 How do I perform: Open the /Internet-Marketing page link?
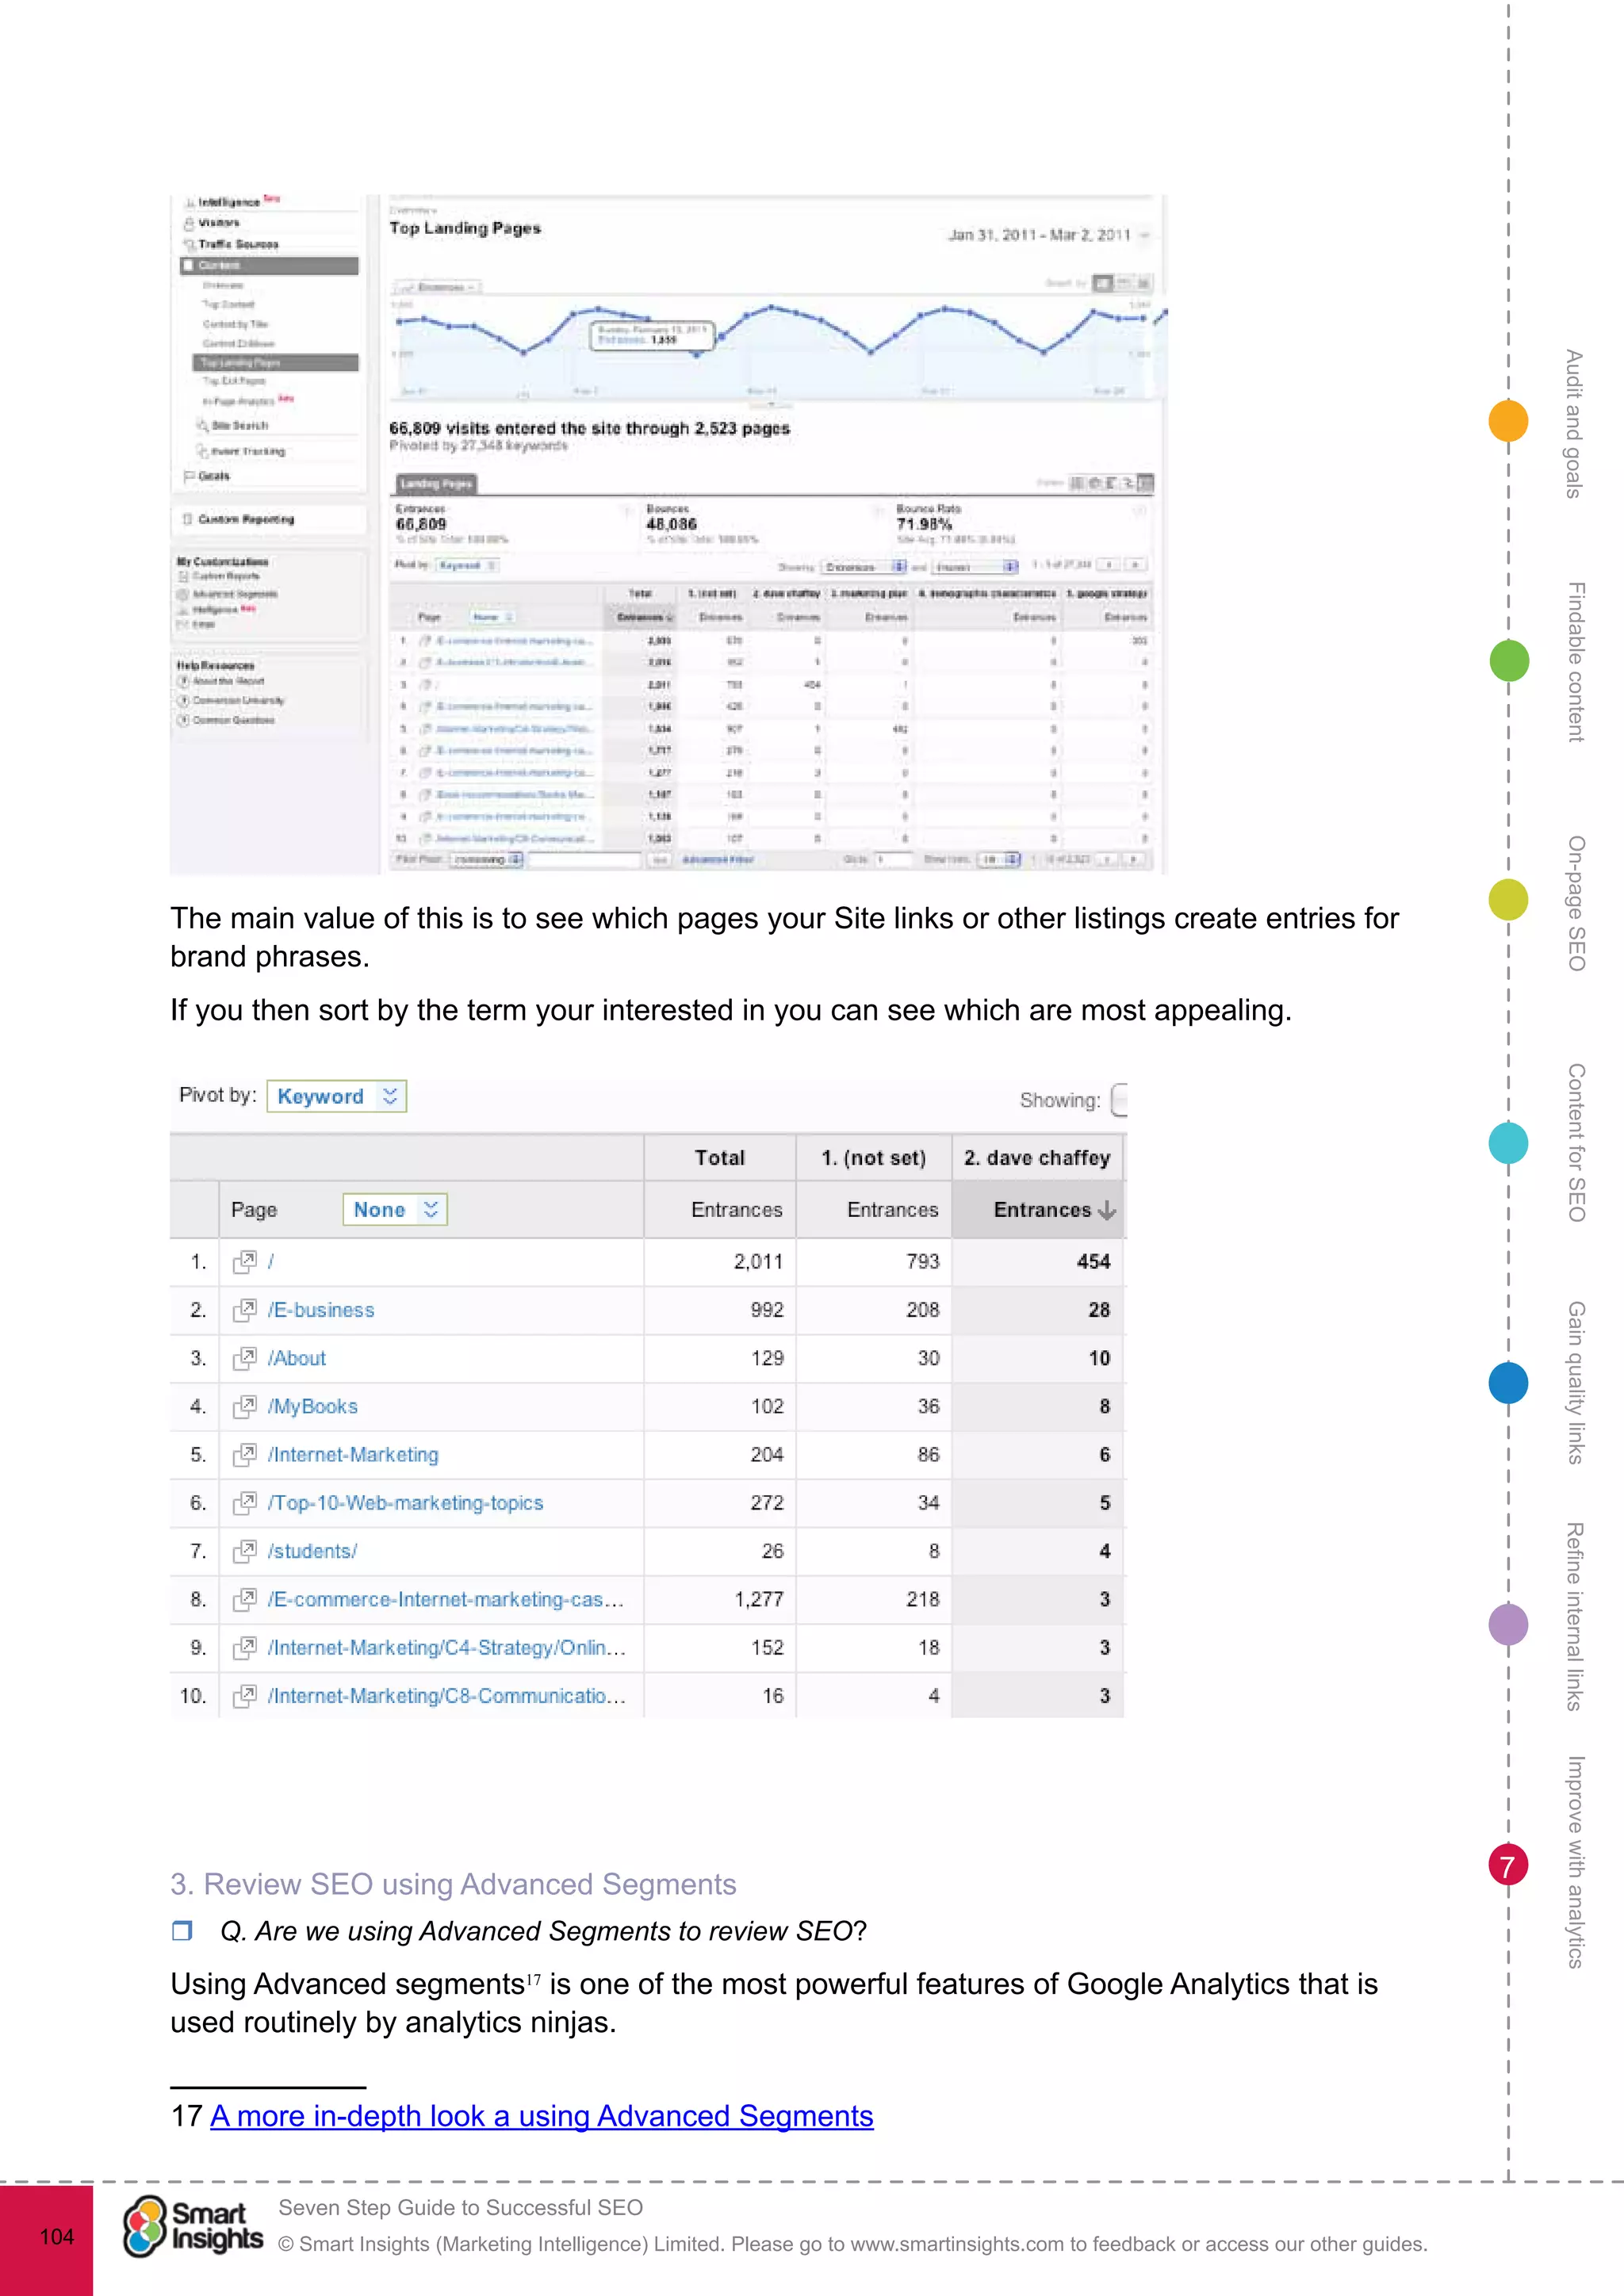(353, 1455)
